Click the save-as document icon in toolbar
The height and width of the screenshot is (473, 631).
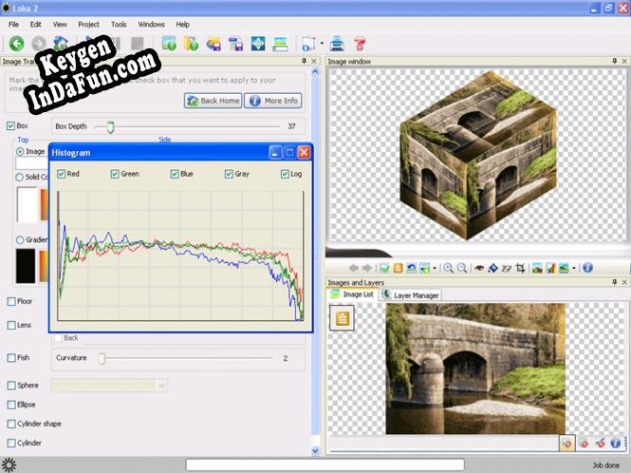(236, 43)
